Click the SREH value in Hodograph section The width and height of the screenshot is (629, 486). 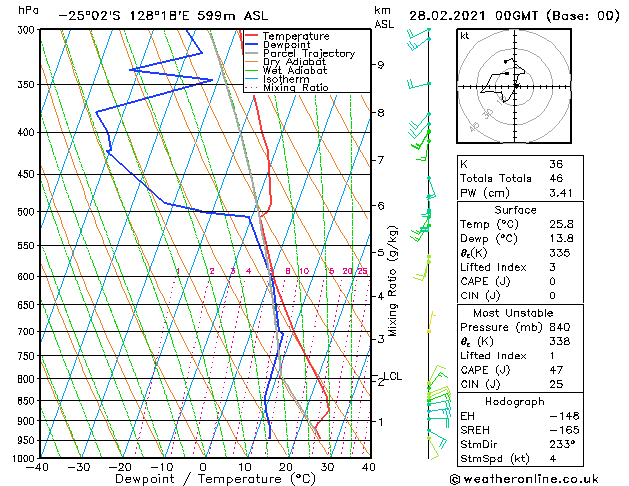pyautogui.click(x=564, y=430)
